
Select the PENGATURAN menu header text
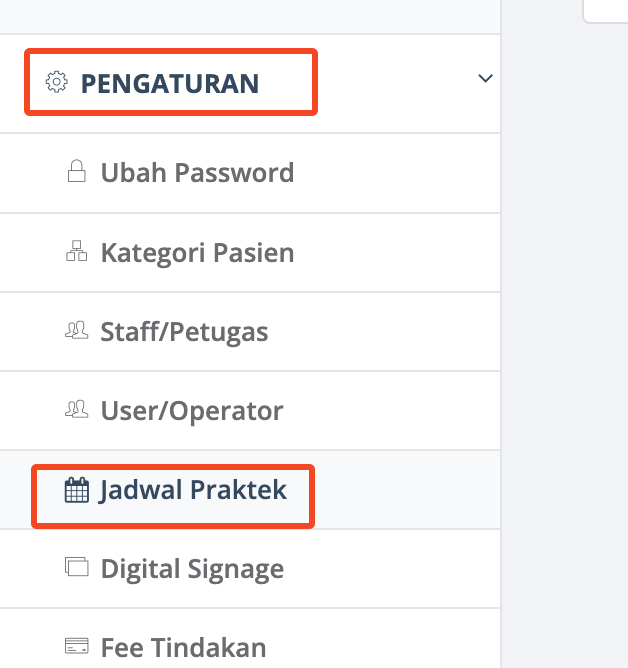(x=169, y=83)
